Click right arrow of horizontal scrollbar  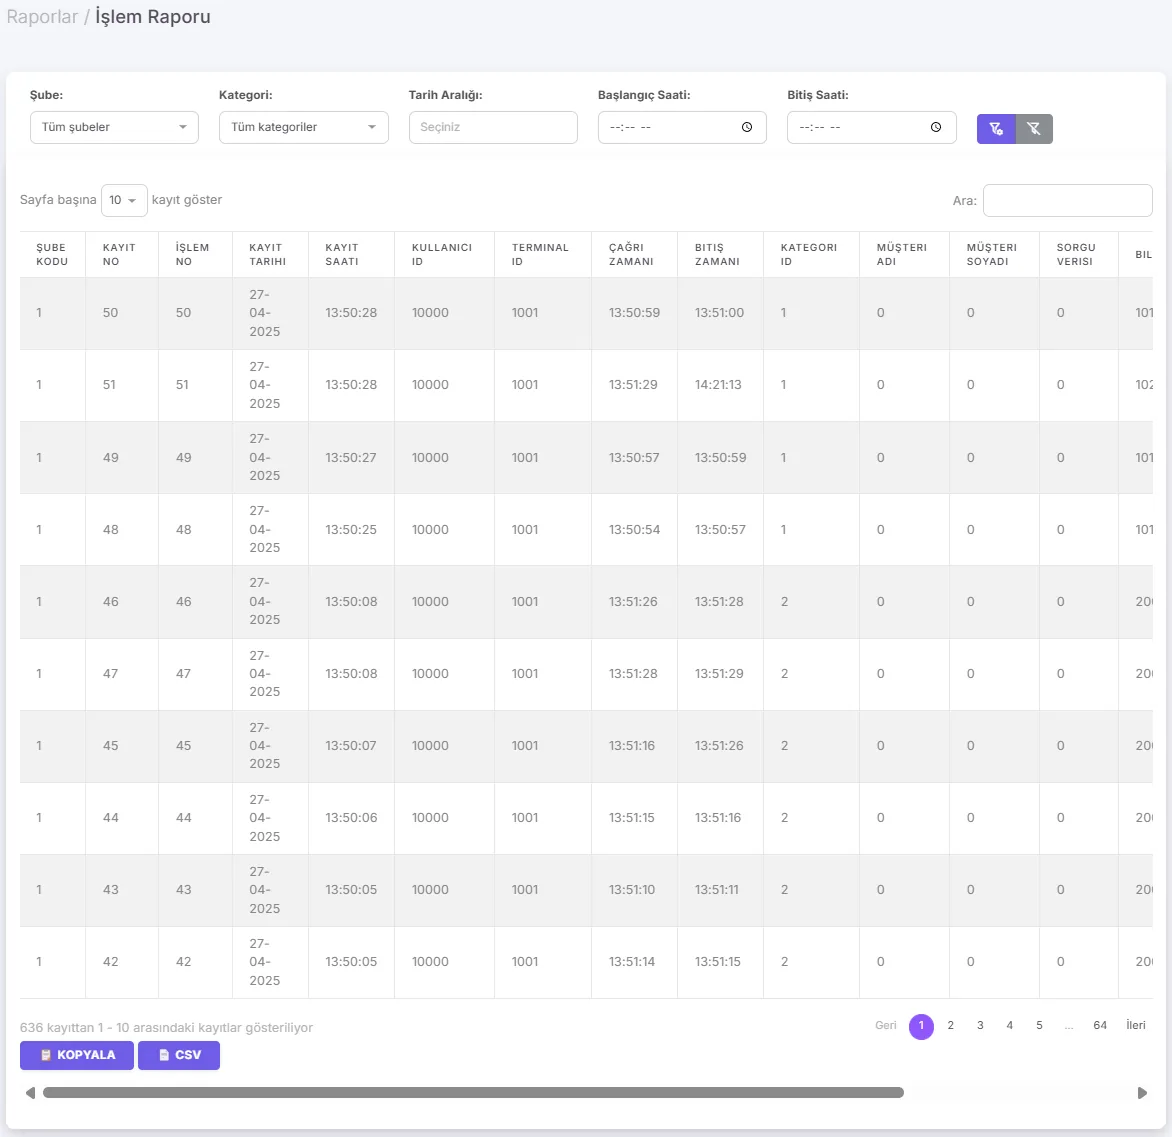tap(1142, 1093)
